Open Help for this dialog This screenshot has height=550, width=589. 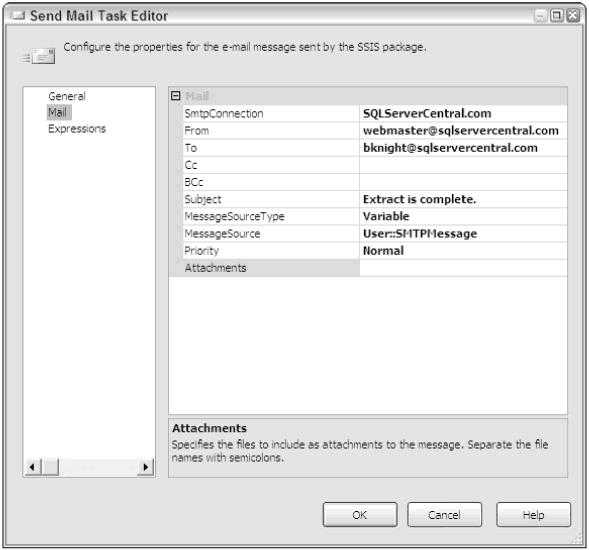click(533, 515)
